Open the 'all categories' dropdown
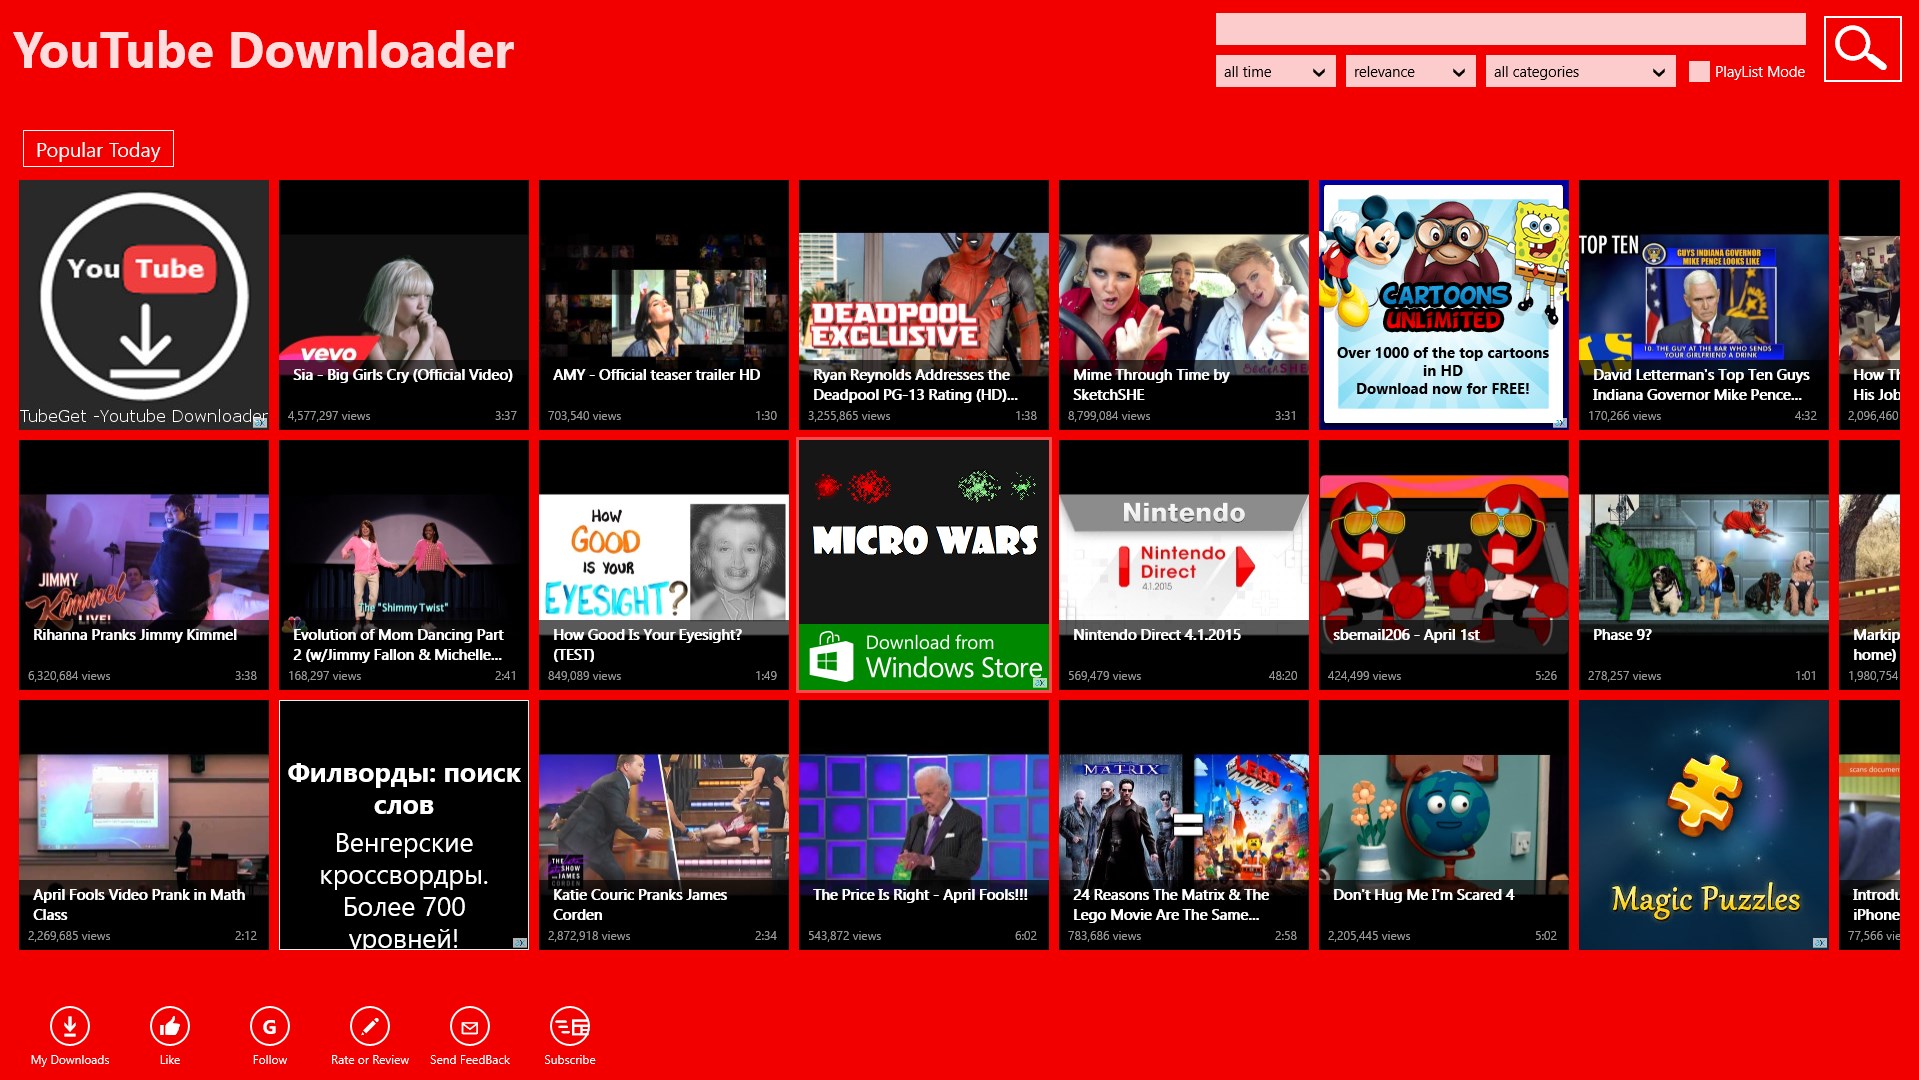The image size is (1919, 1080). (x=1580, y=72)
